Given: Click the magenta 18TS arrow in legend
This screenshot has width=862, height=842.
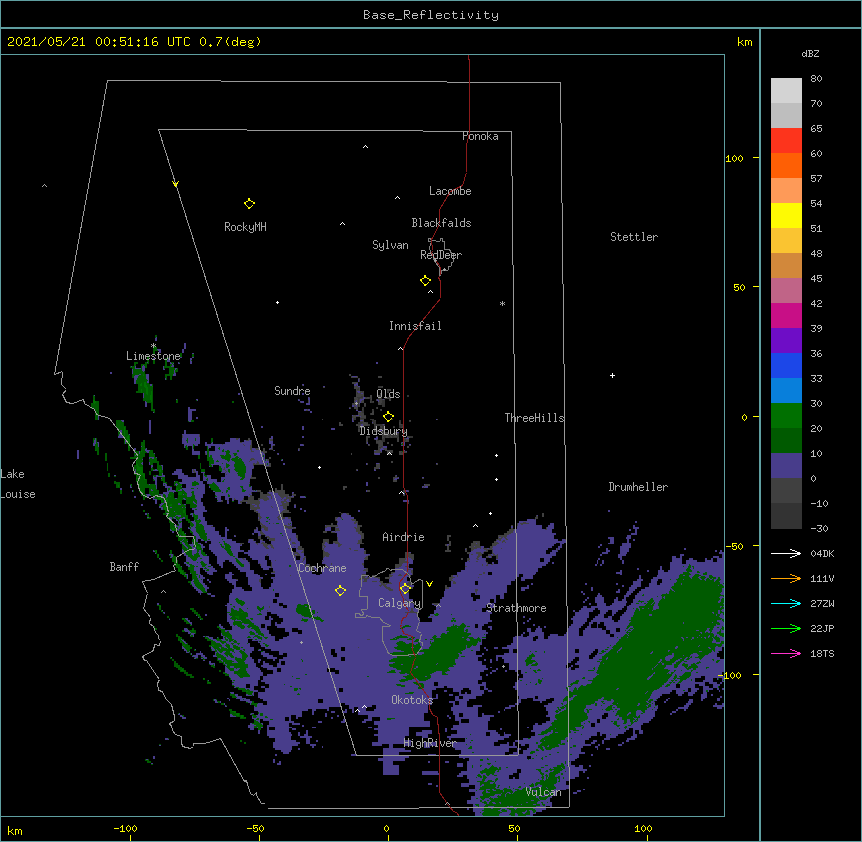Looking at the screenshot, I should [786, 653].
